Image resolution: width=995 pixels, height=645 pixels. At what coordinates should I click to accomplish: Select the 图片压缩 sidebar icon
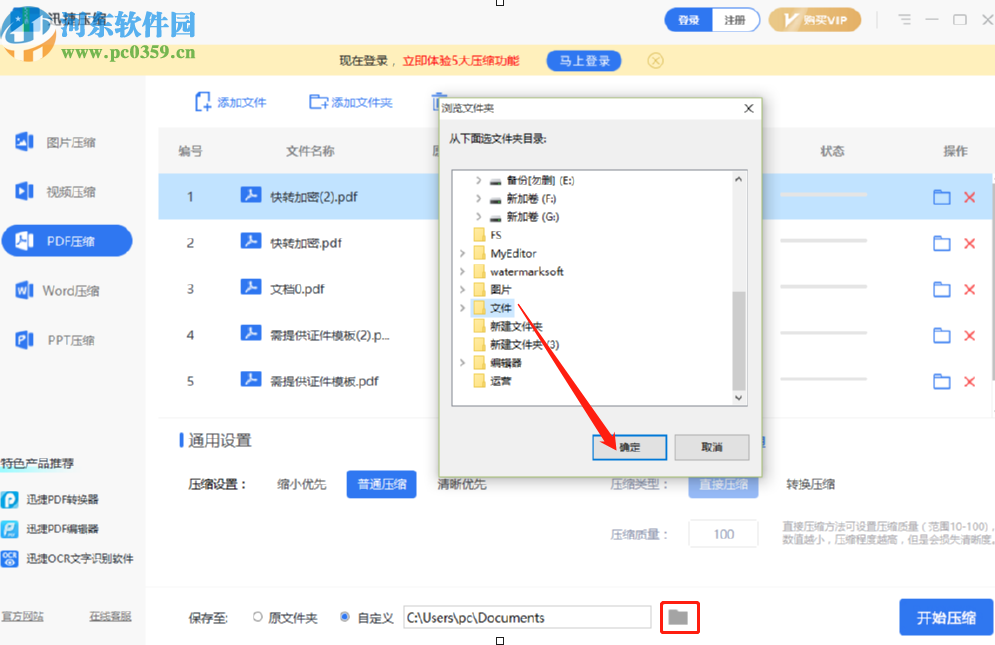coord(67,142)
